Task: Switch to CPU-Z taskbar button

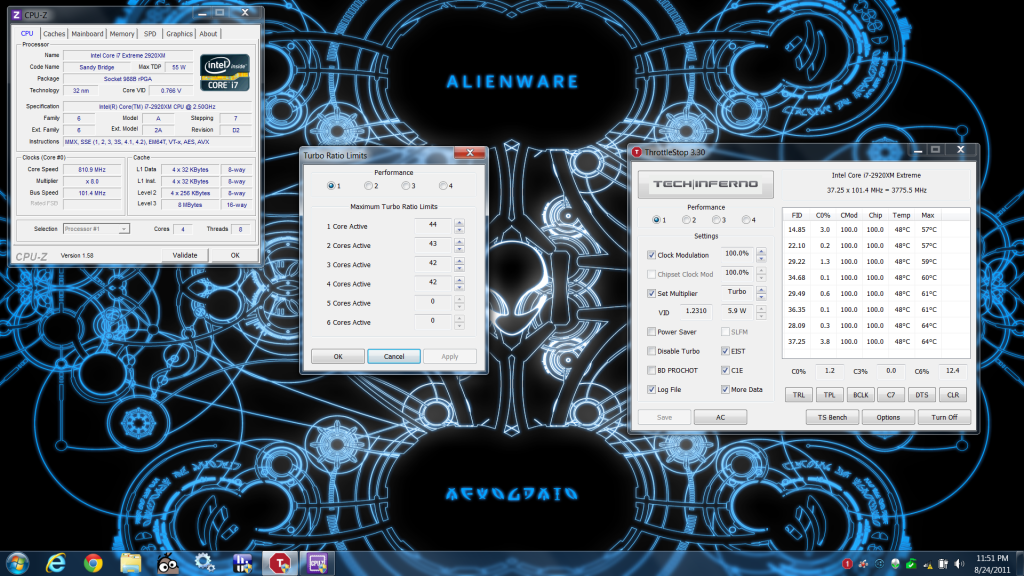Action: pyautogui.click(x=317, y=563)
